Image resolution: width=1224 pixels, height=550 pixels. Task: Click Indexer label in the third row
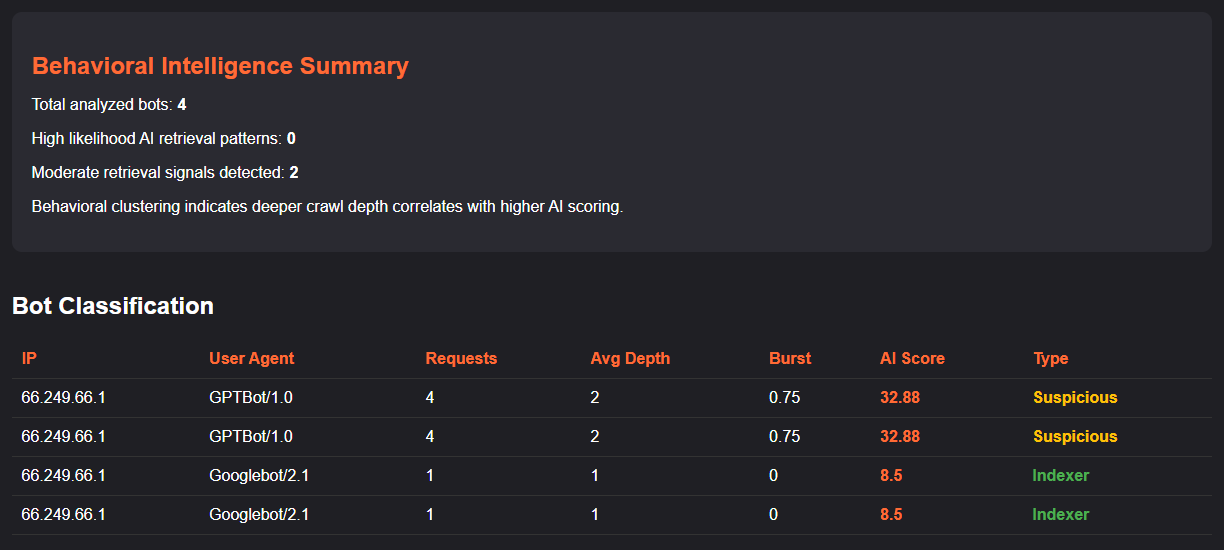[x=1061, y=475]
